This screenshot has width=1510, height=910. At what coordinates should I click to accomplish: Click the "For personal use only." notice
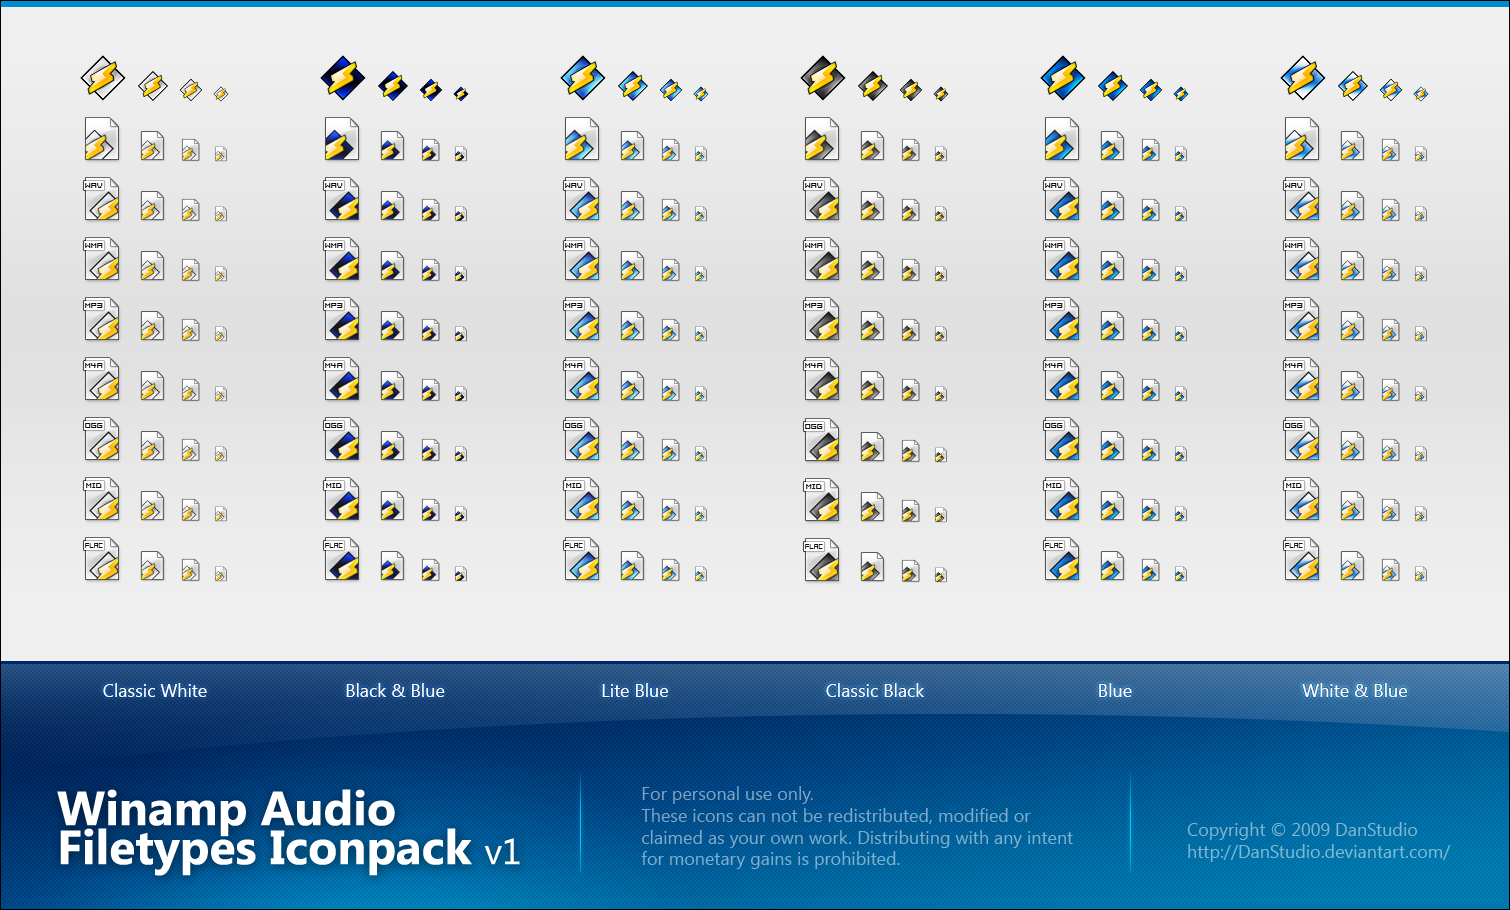click(727, 794)
